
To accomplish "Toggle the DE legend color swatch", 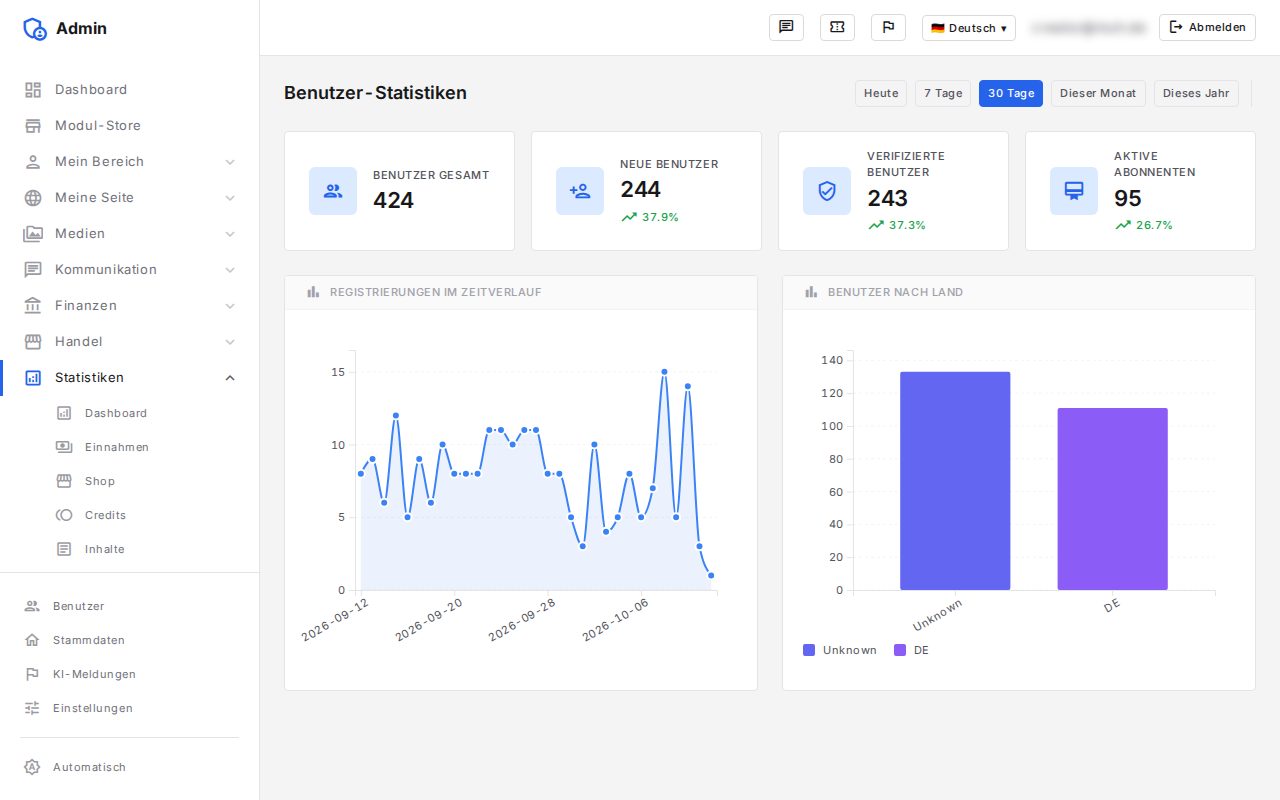I will pyautogui.click(x=900, y=650).
